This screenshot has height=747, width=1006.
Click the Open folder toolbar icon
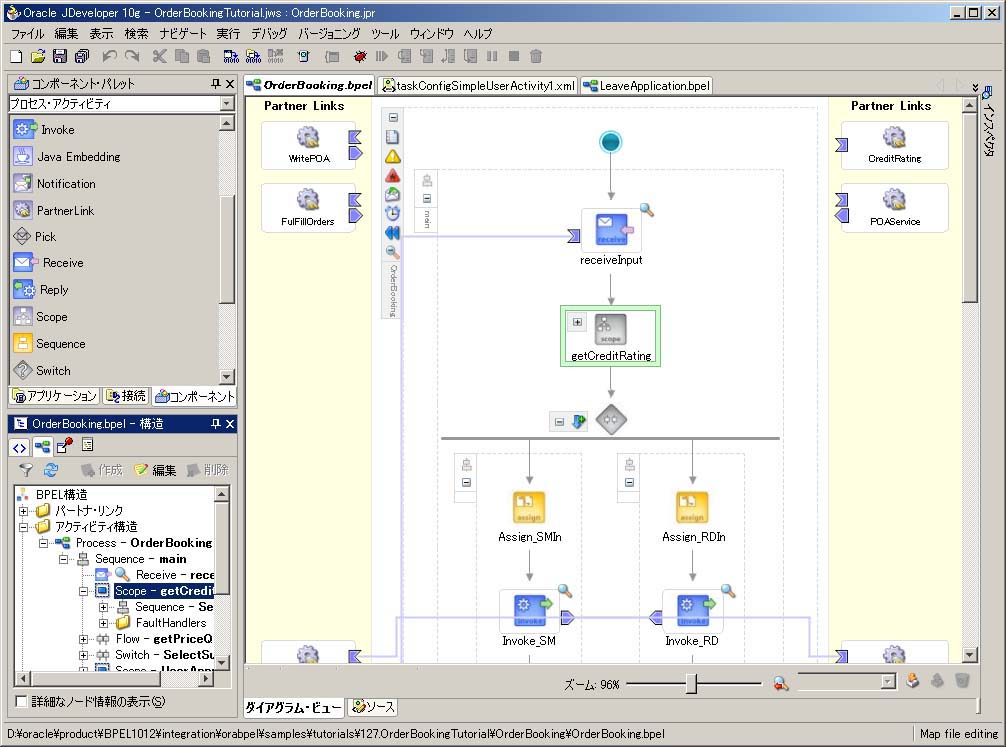click(38, 56)
